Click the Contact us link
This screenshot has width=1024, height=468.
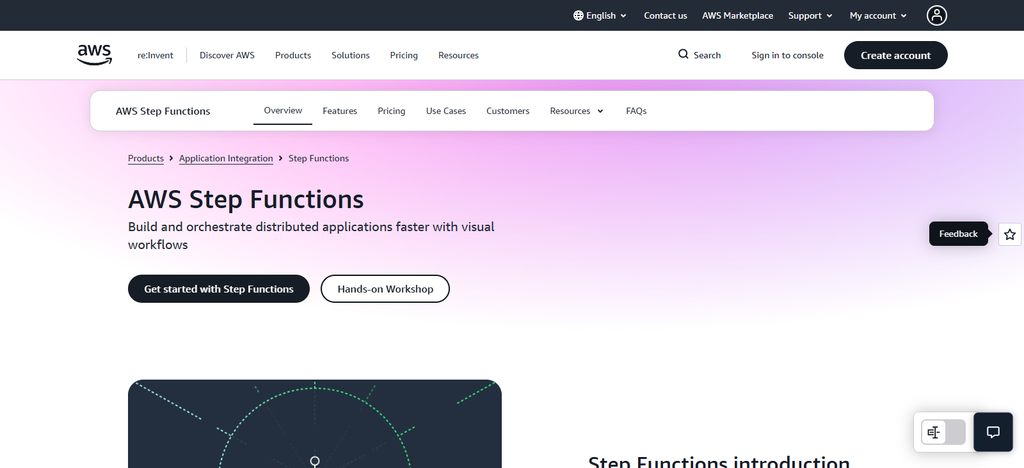(x=665, y=16)
